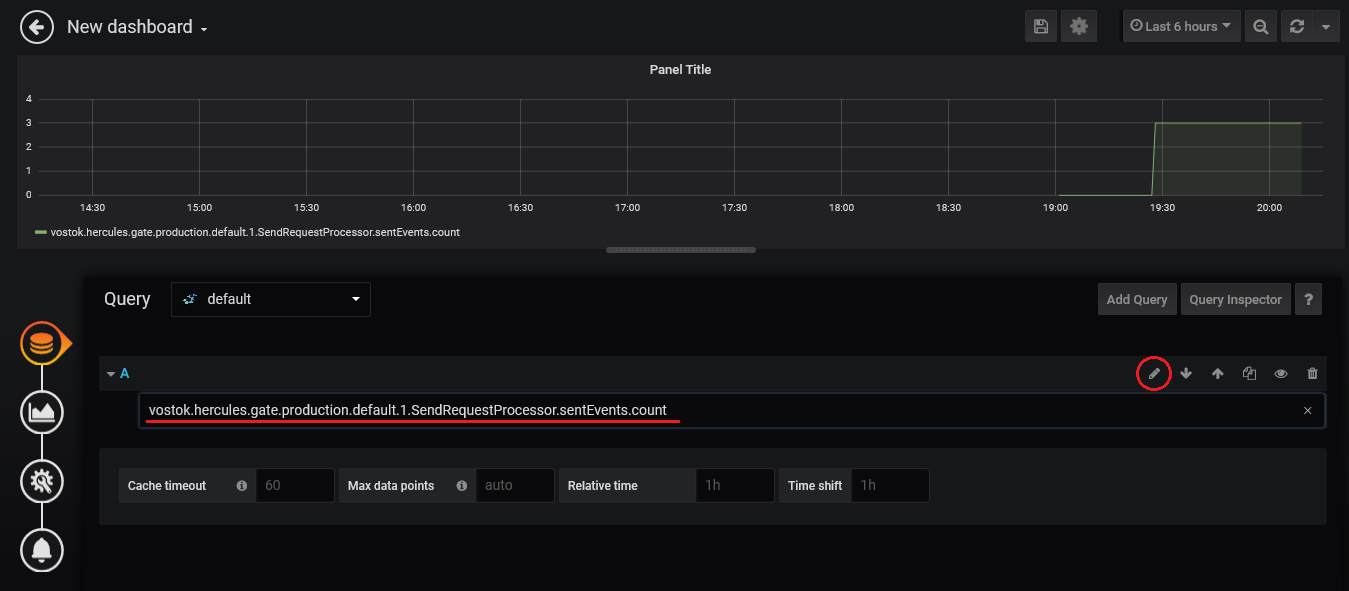The width and height of the screenshot is (1349, 591).
Task: Move query A up
Action: 1218,373
